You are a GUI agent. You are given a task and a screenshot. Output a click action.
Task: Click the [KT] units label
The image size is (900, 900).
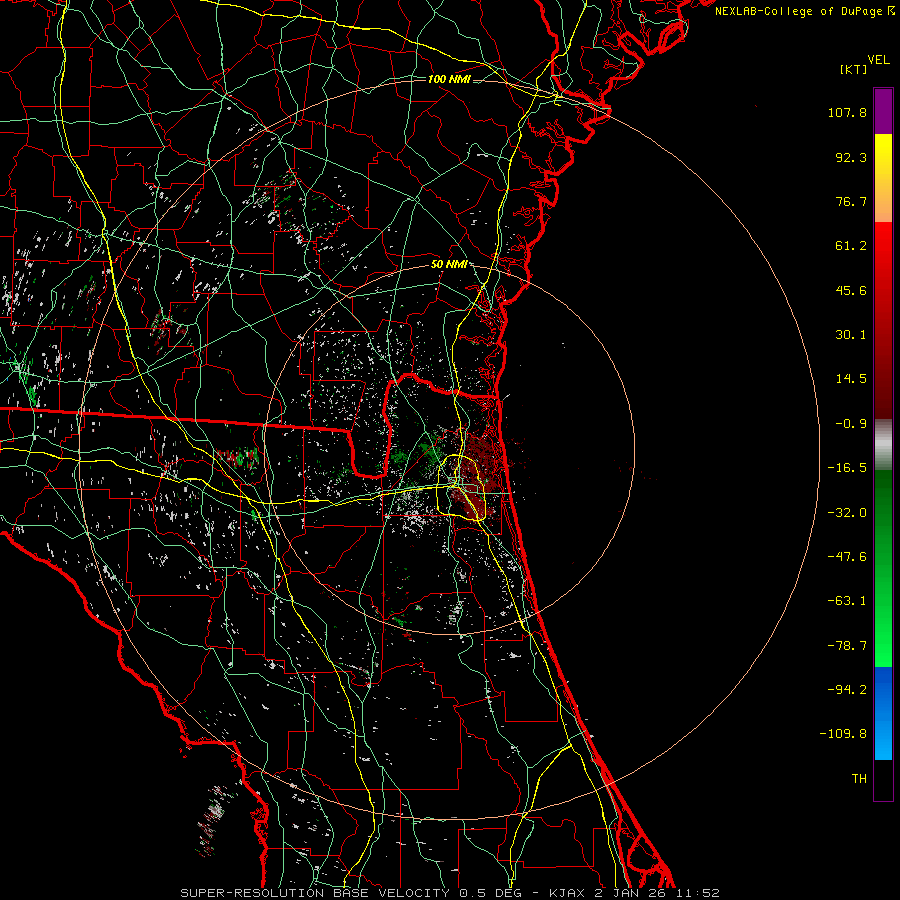tap(854, 69)
